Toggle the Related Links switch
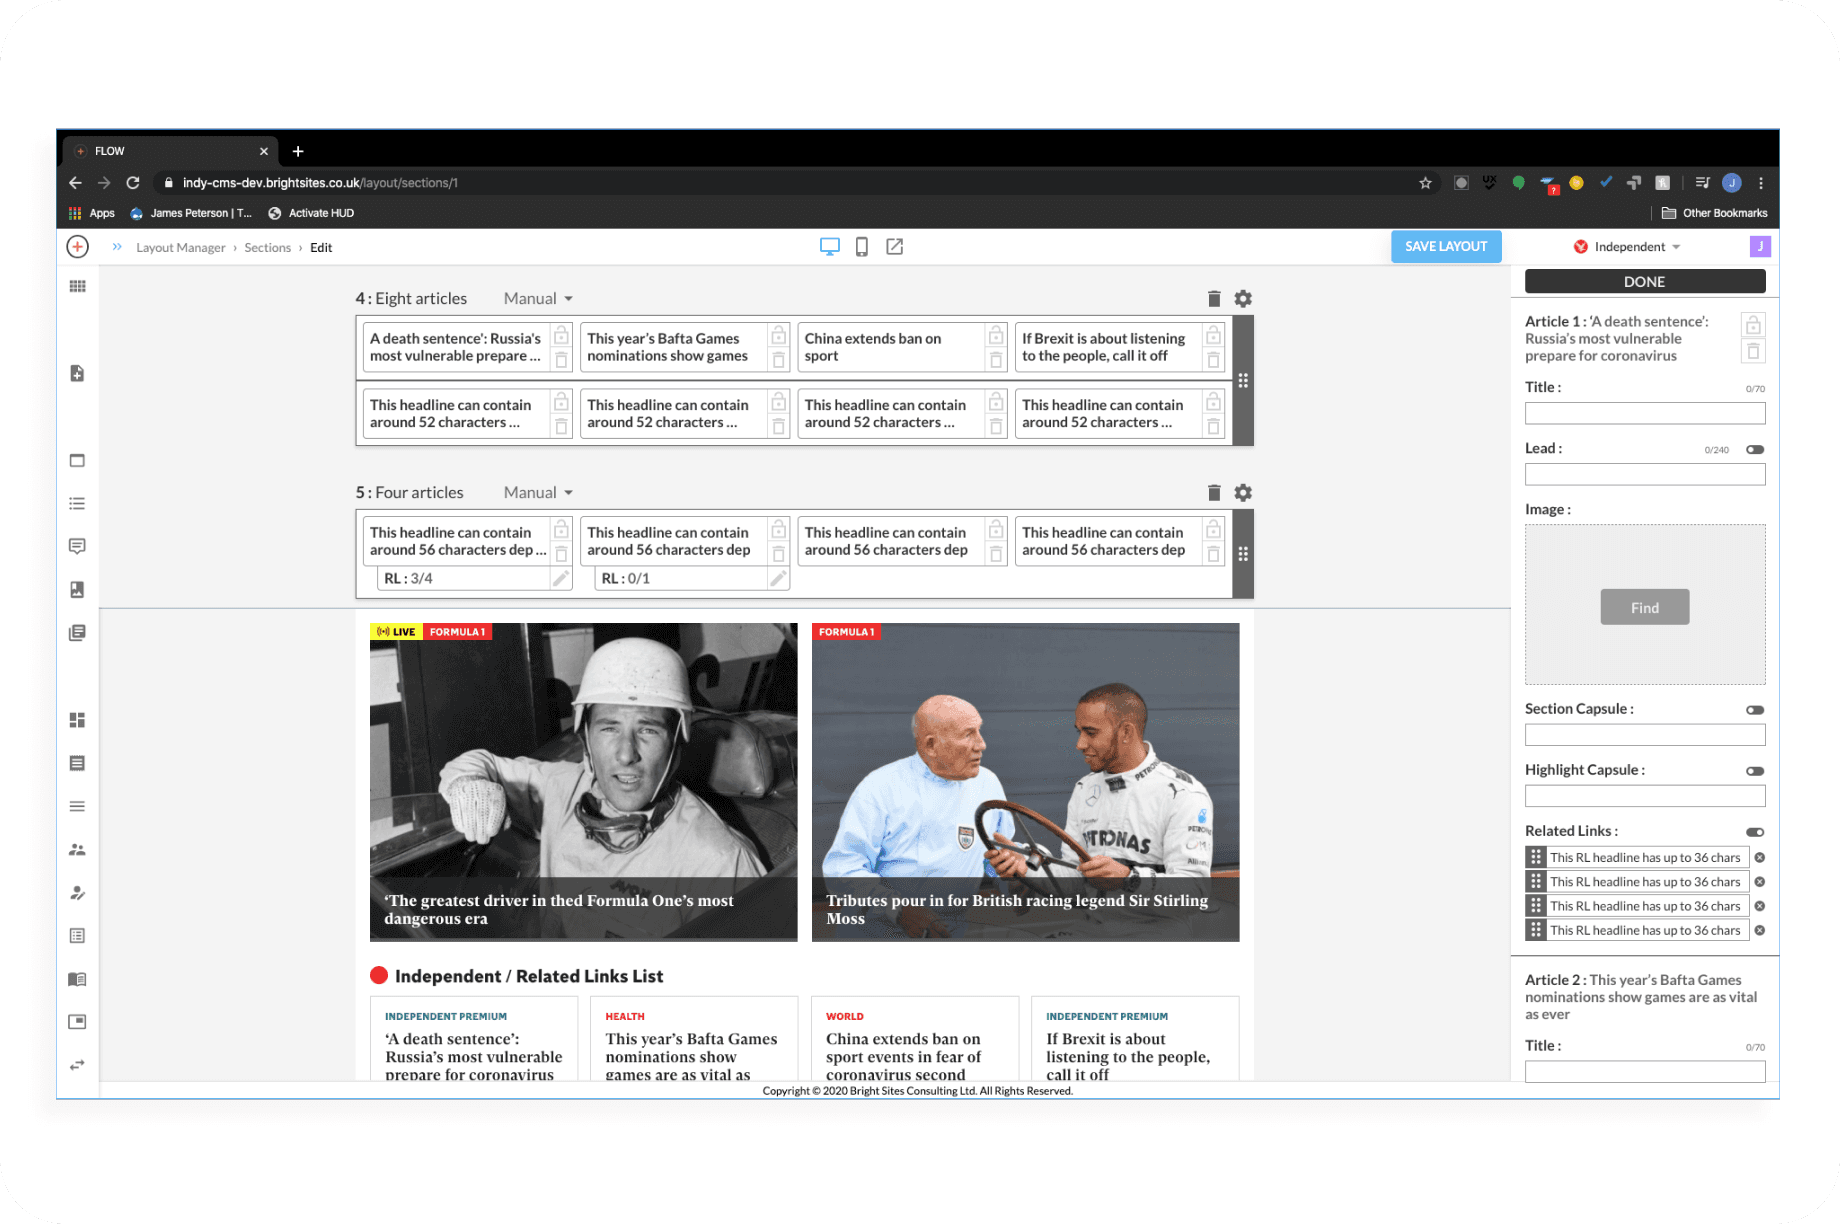 [x=1755, y=832]
